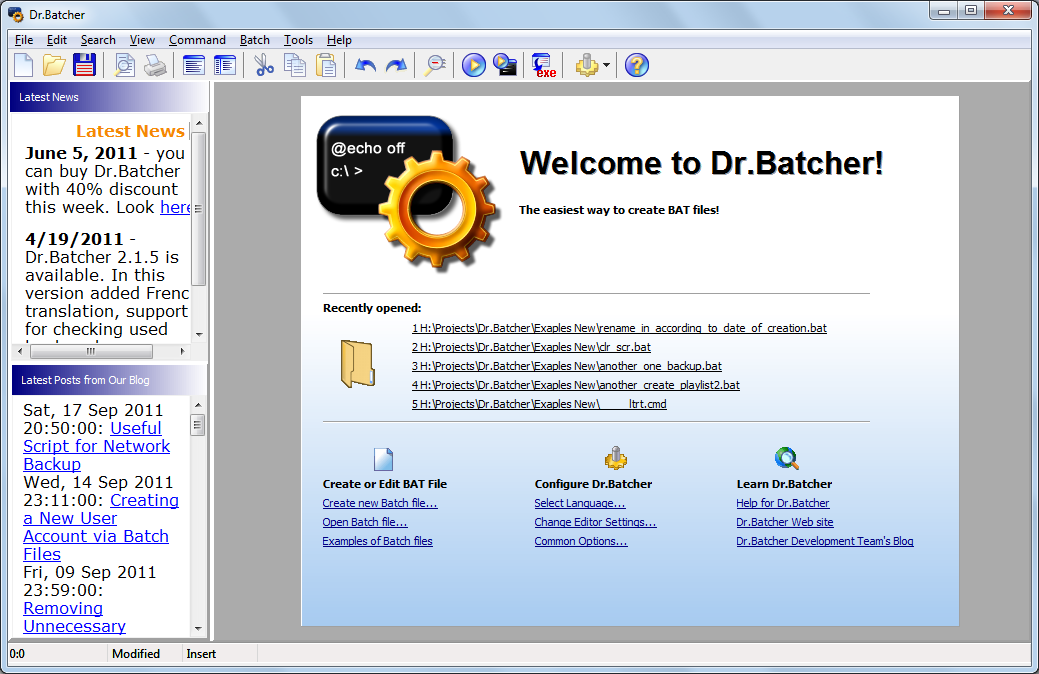Open the Tools menu
The image size is (1039, 674).
click(298, 40)
